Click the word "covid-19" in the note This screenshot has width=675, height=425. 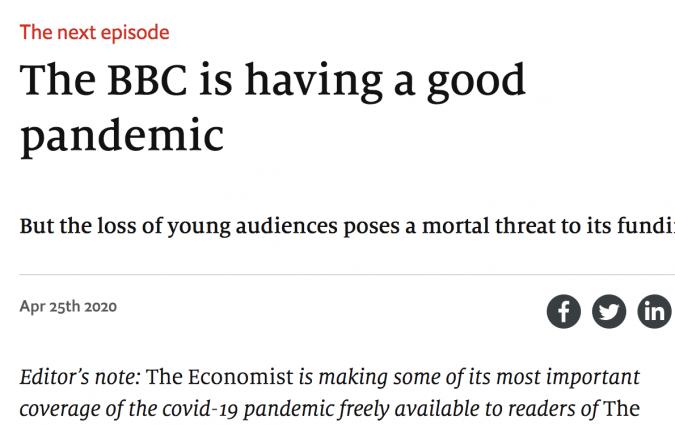pos(192,410)
